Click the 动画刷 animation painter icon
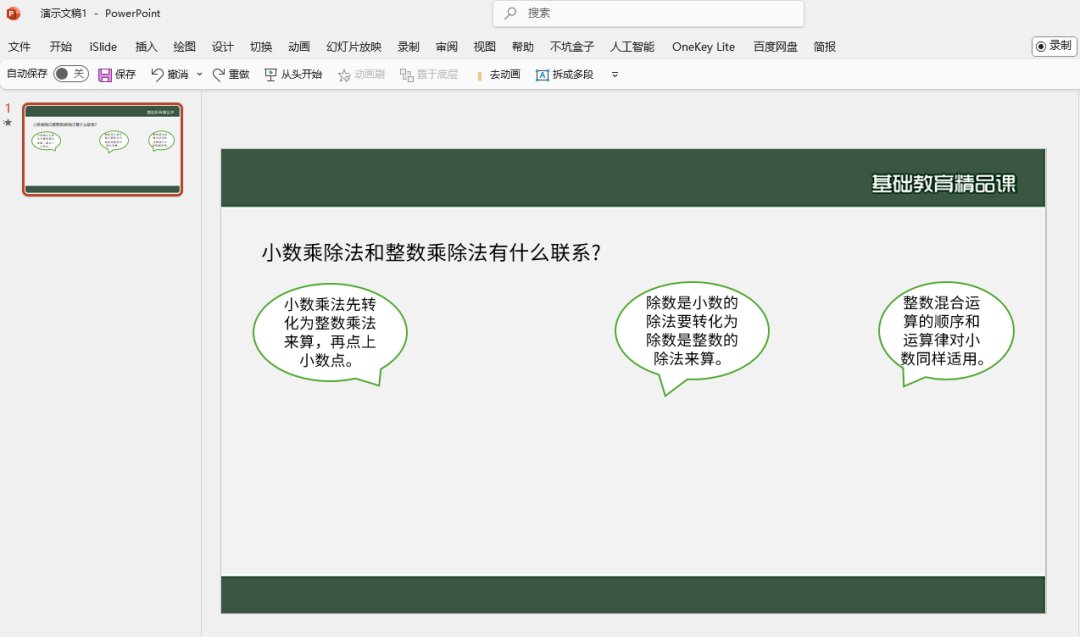The height and width of the screenshot is (637, 1080). point(343,74)
